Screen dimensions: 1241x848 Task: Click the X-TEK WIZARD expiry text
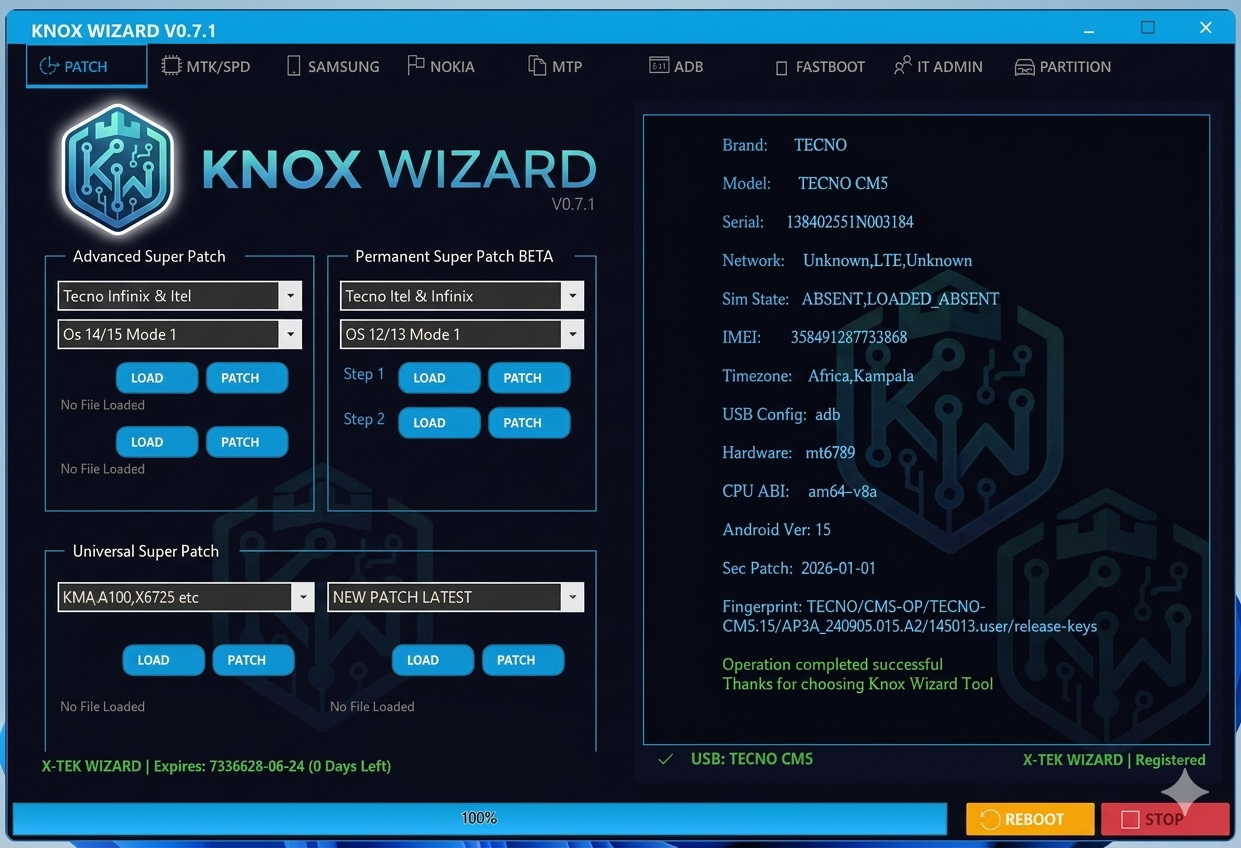(216, 766)
